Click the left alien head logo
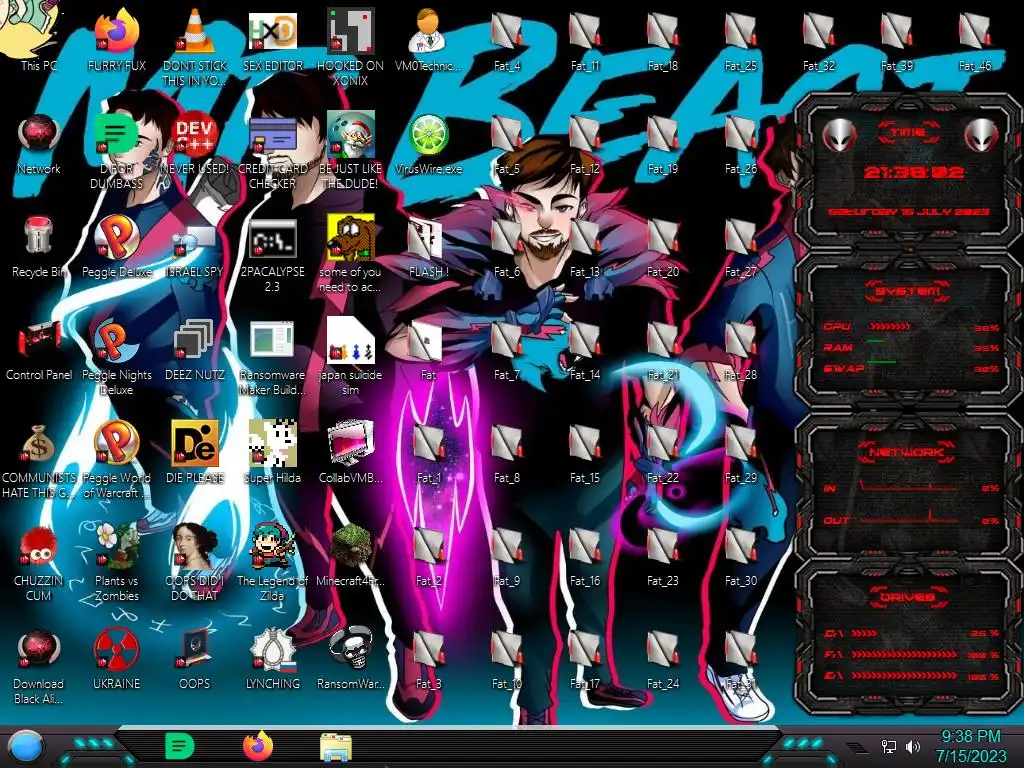 [x=839, y=136]
